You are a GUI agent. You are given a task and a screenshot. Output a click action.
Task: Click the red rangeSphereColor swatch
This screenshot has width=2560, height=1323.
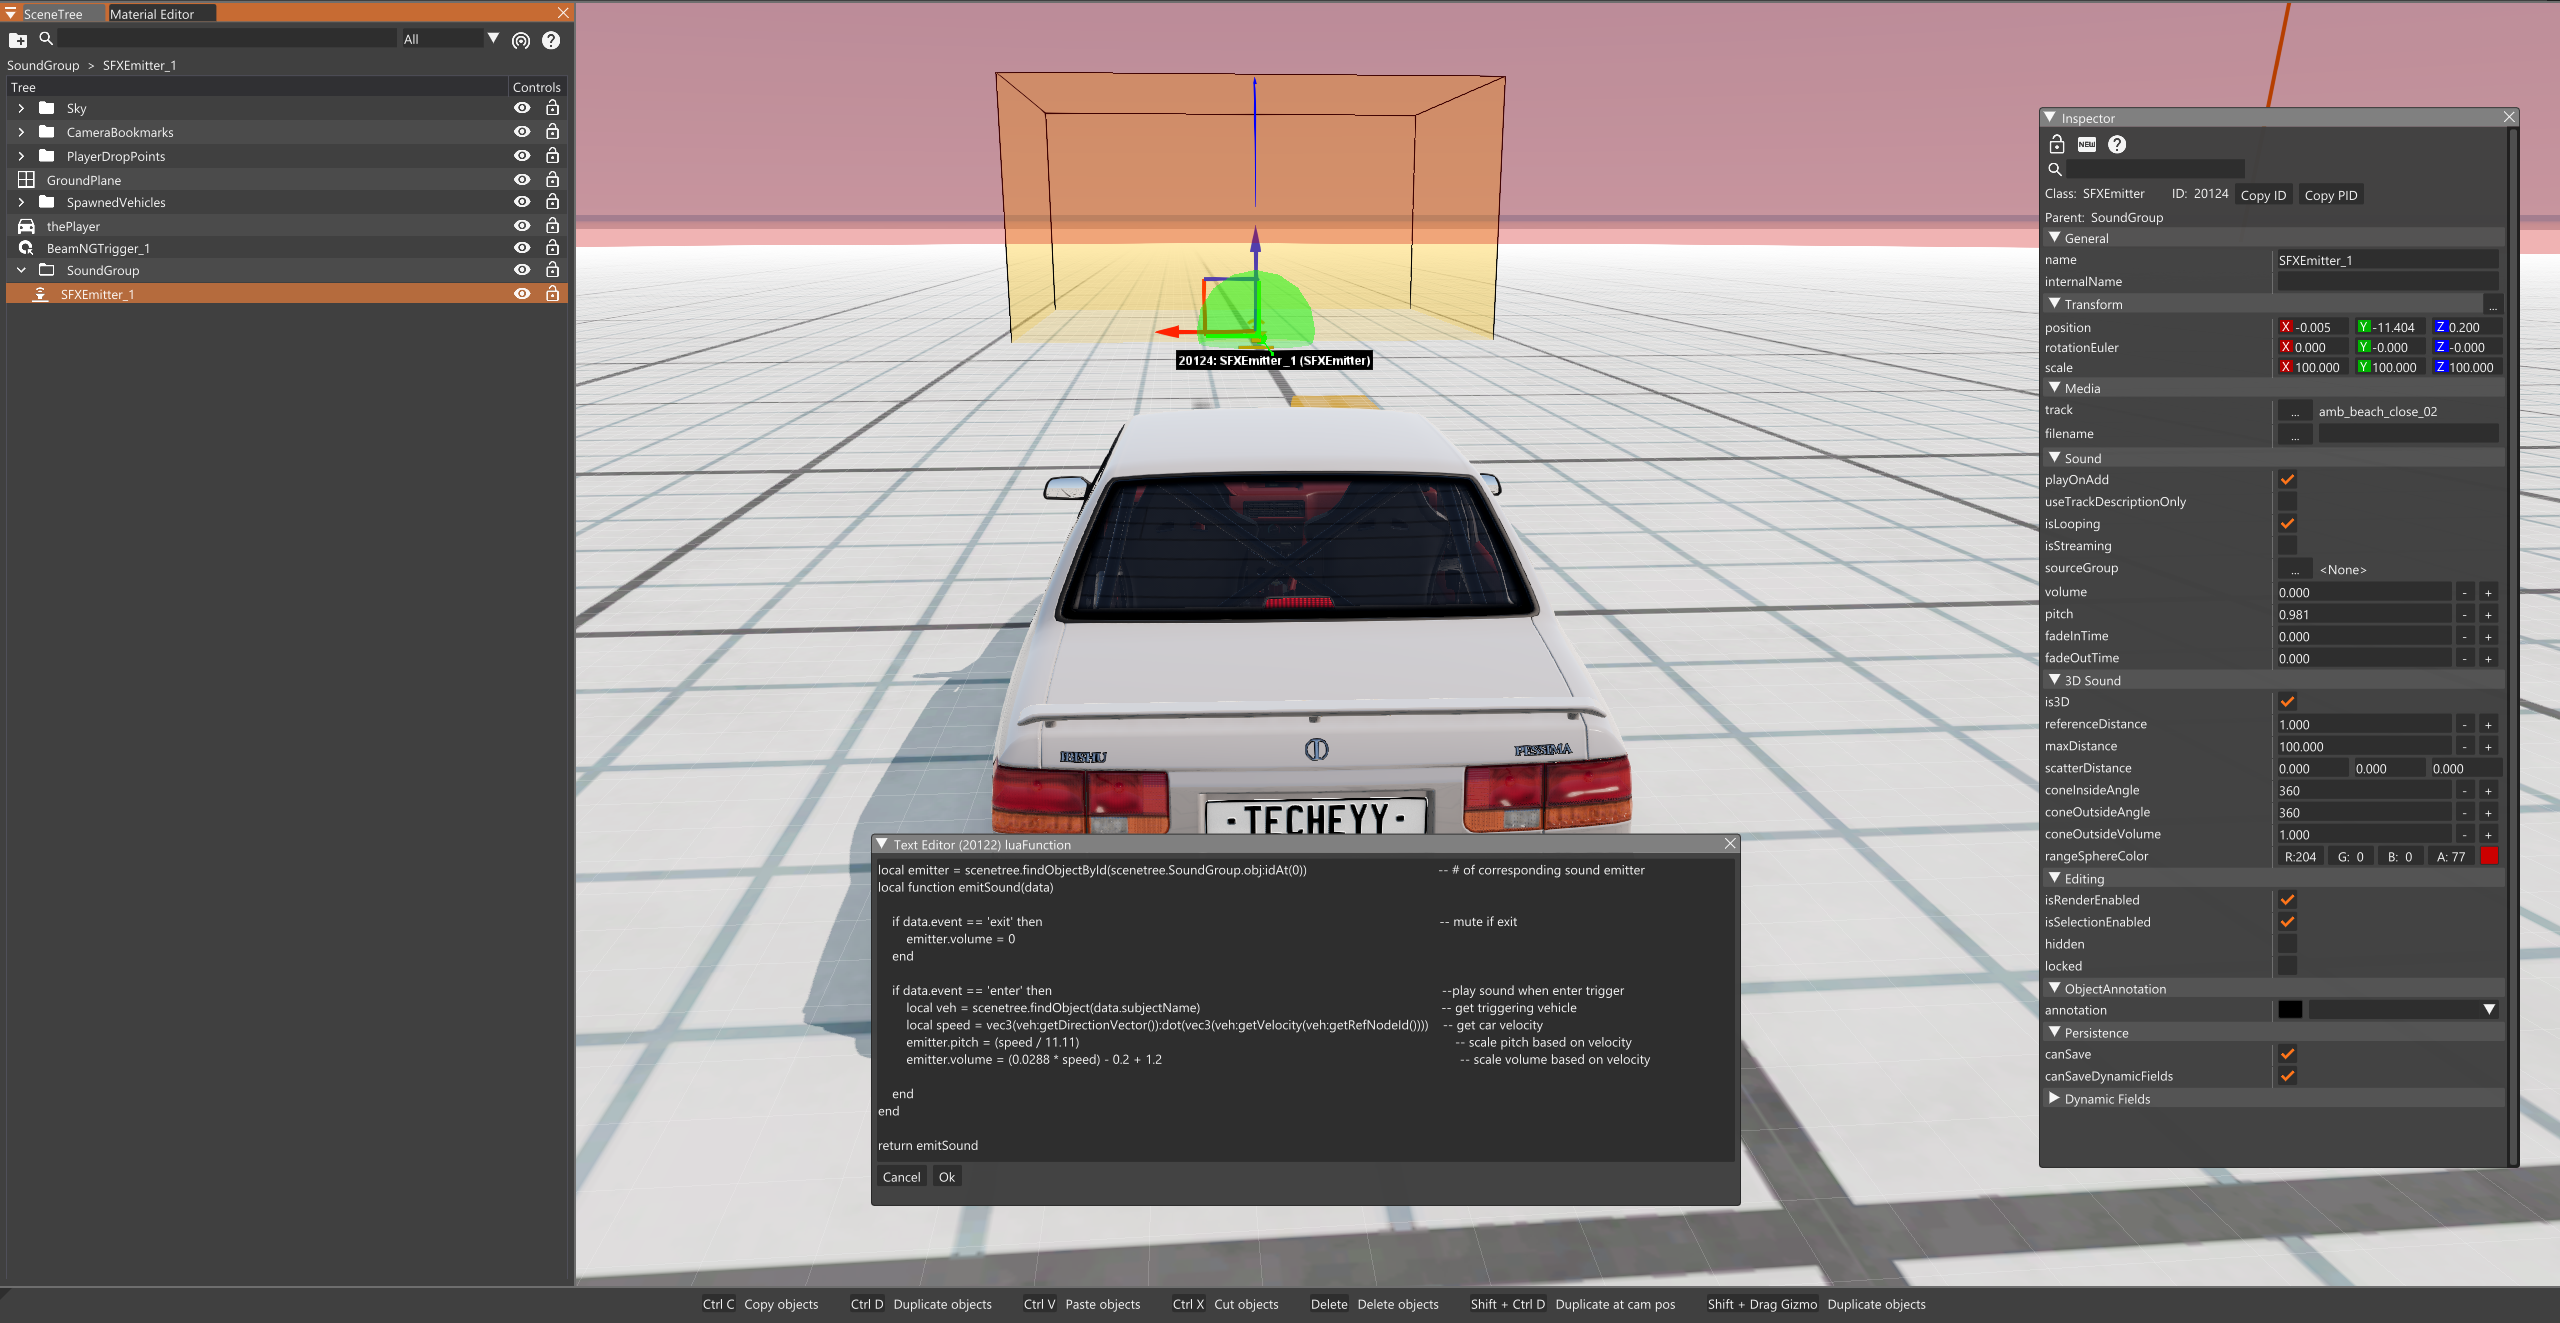coord(2490,856)
